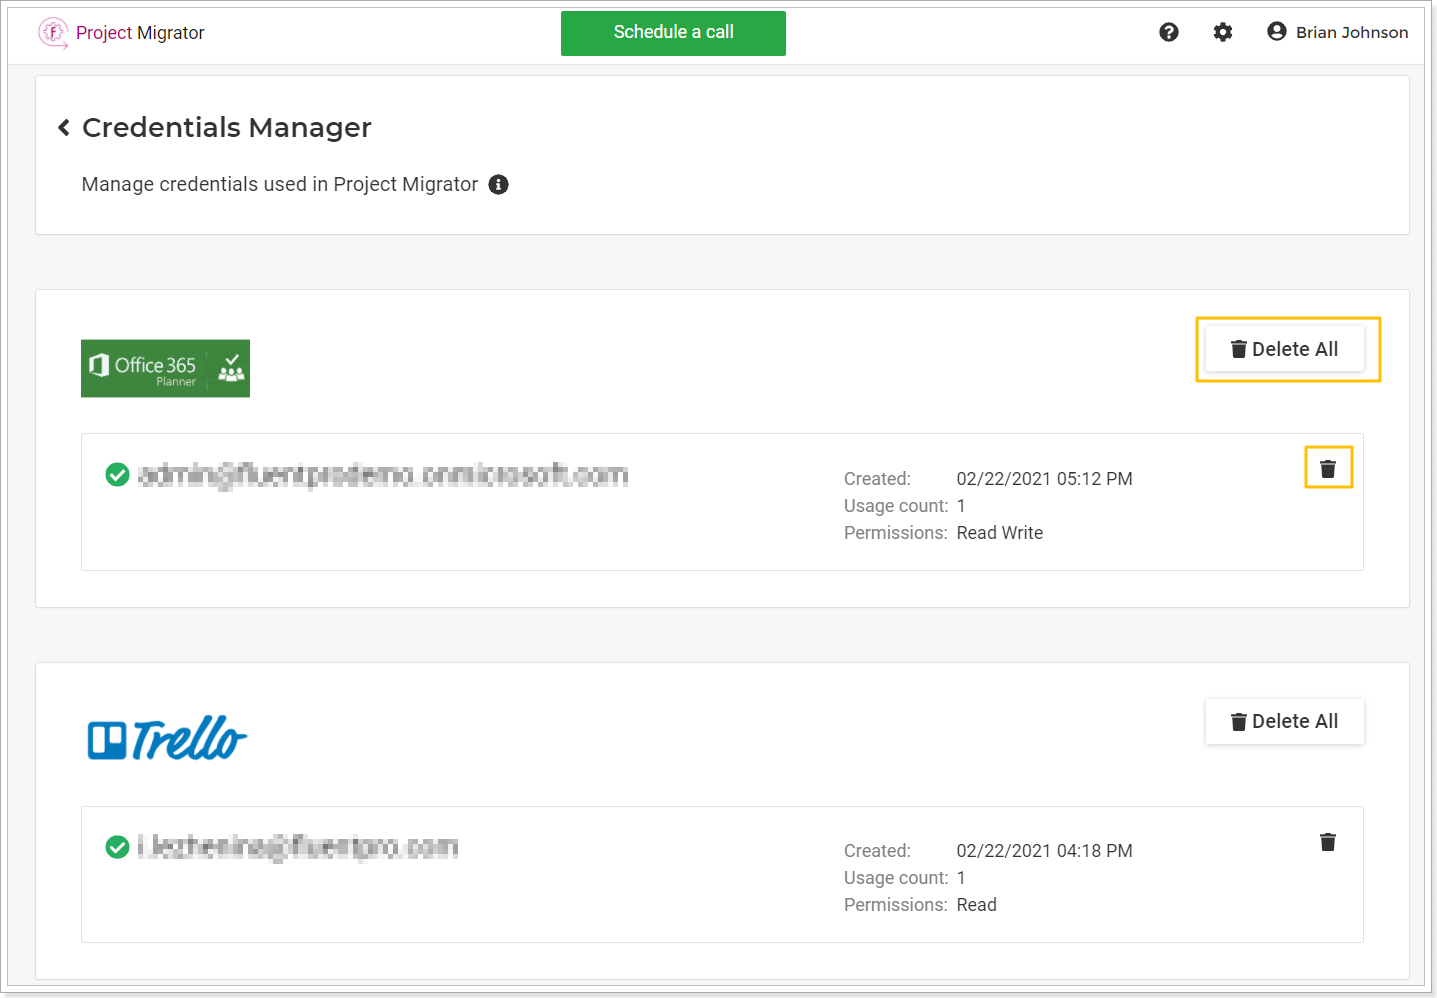1437x998 pixels.
Task: Open the settings gear icon
Action: tap(1223, 32)
